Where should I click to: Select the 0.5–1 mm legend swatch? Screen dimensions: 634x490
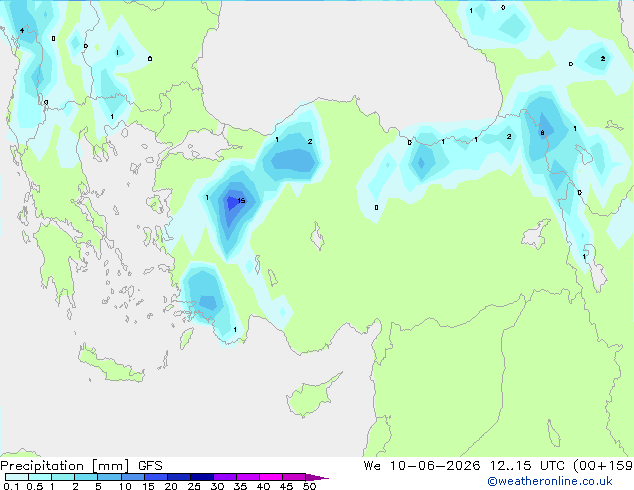coord(40,477)
